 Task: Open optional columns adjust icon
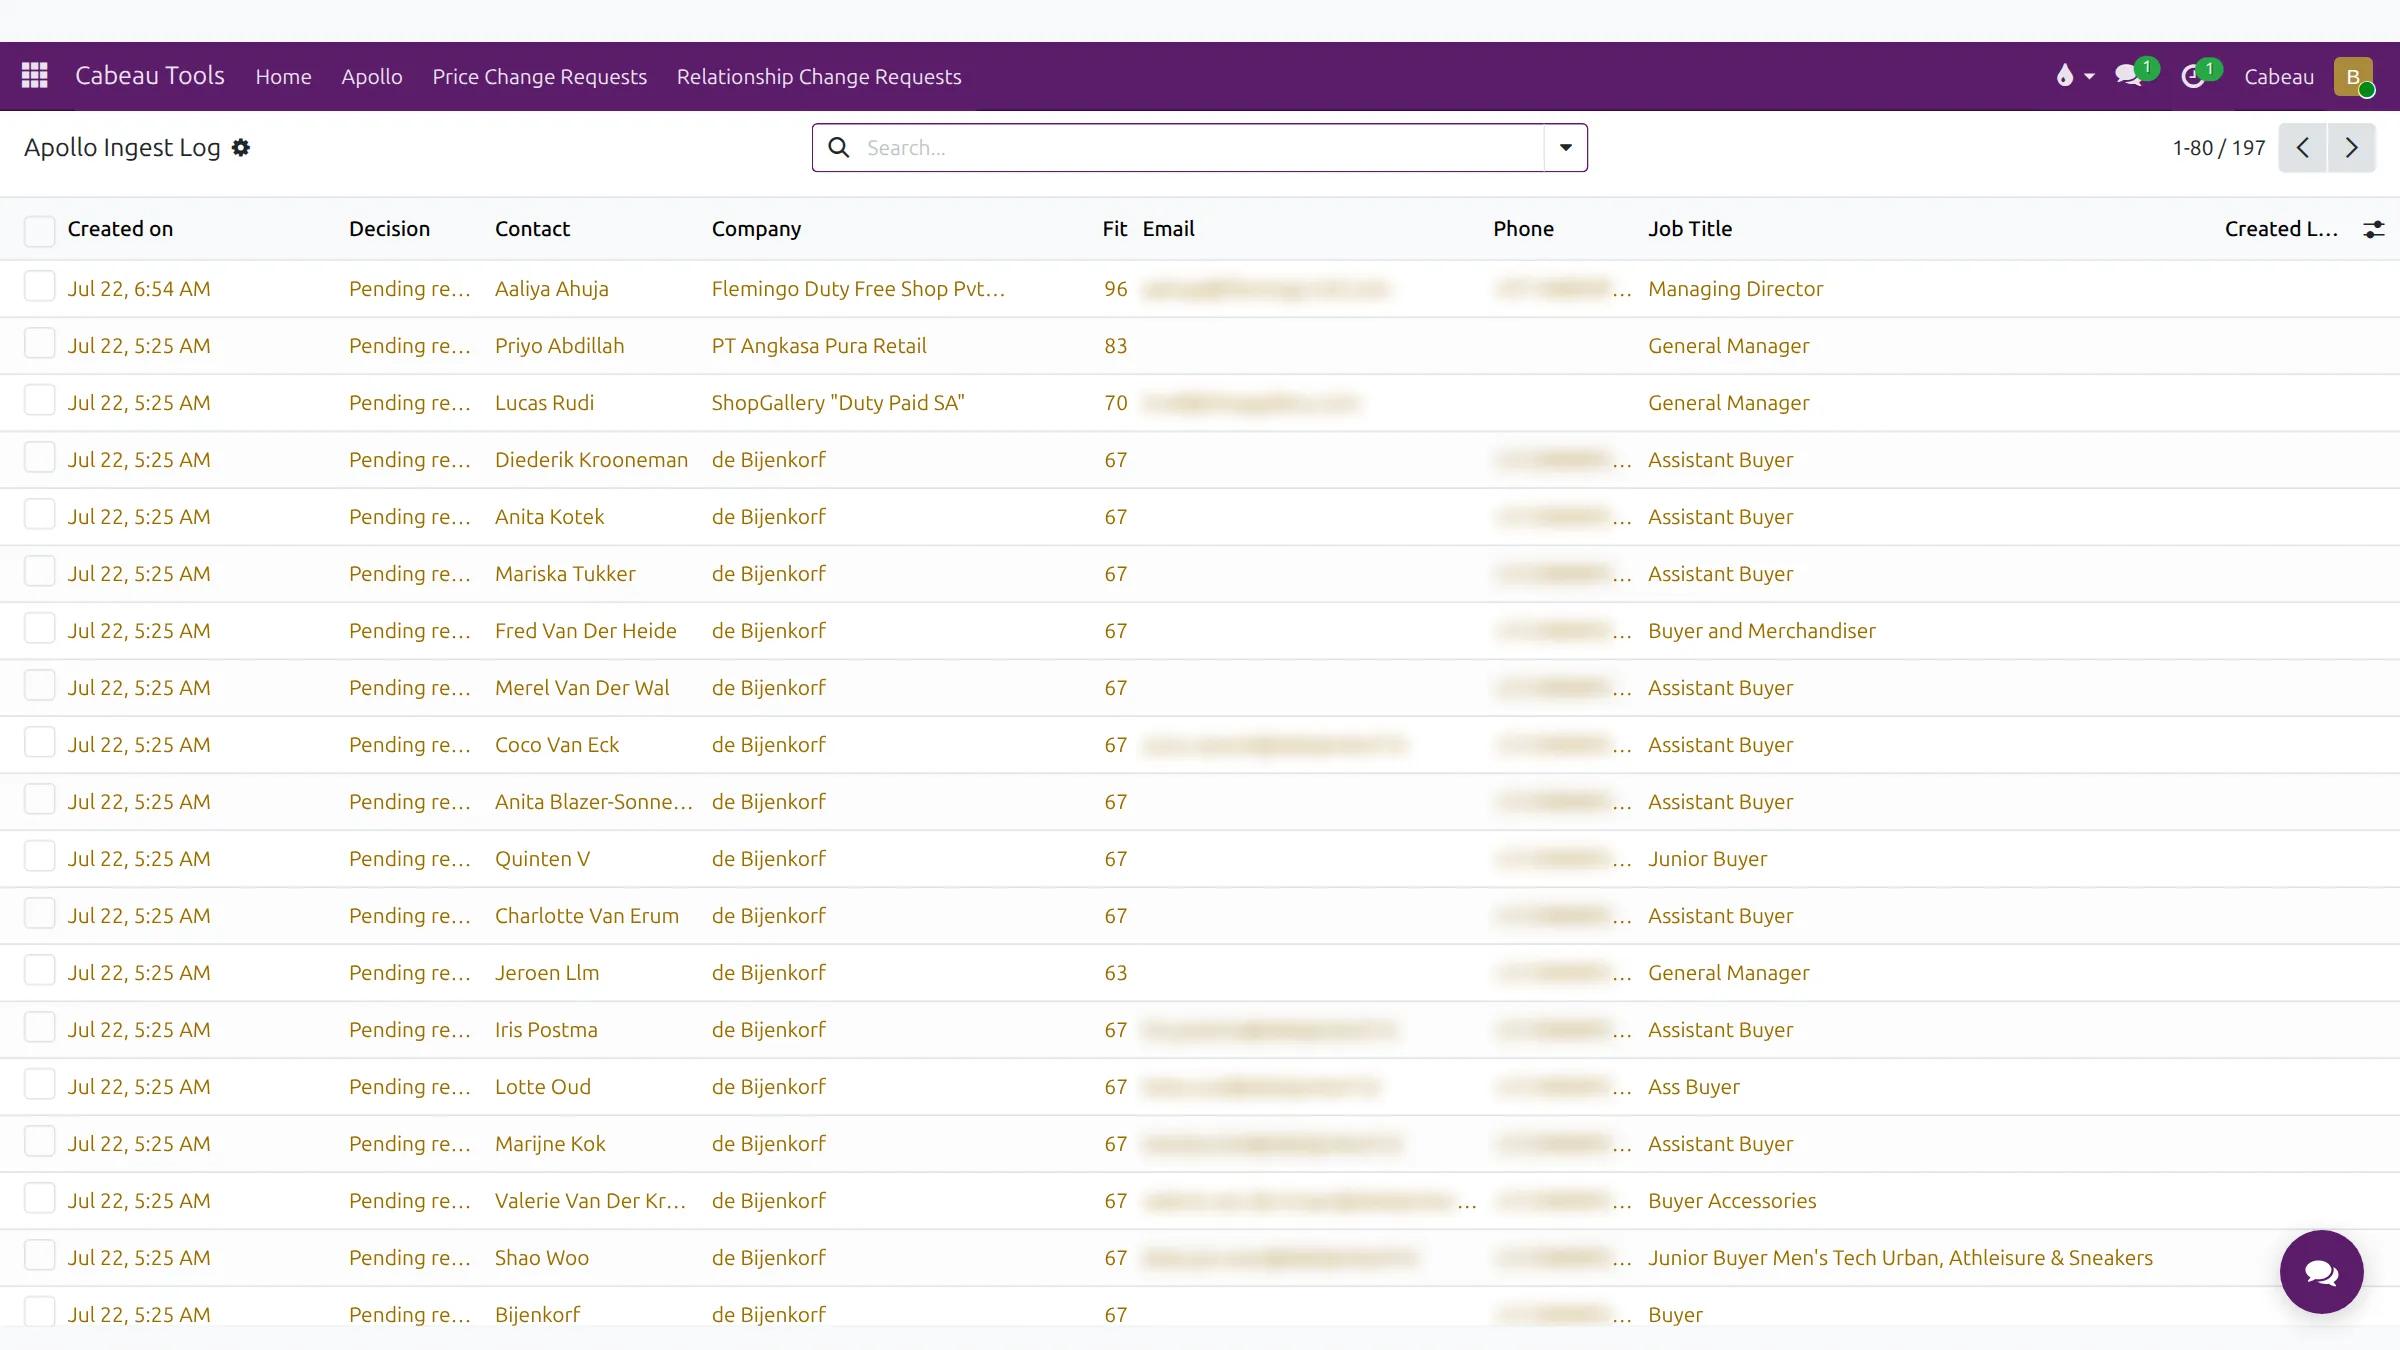(2374, 229)
